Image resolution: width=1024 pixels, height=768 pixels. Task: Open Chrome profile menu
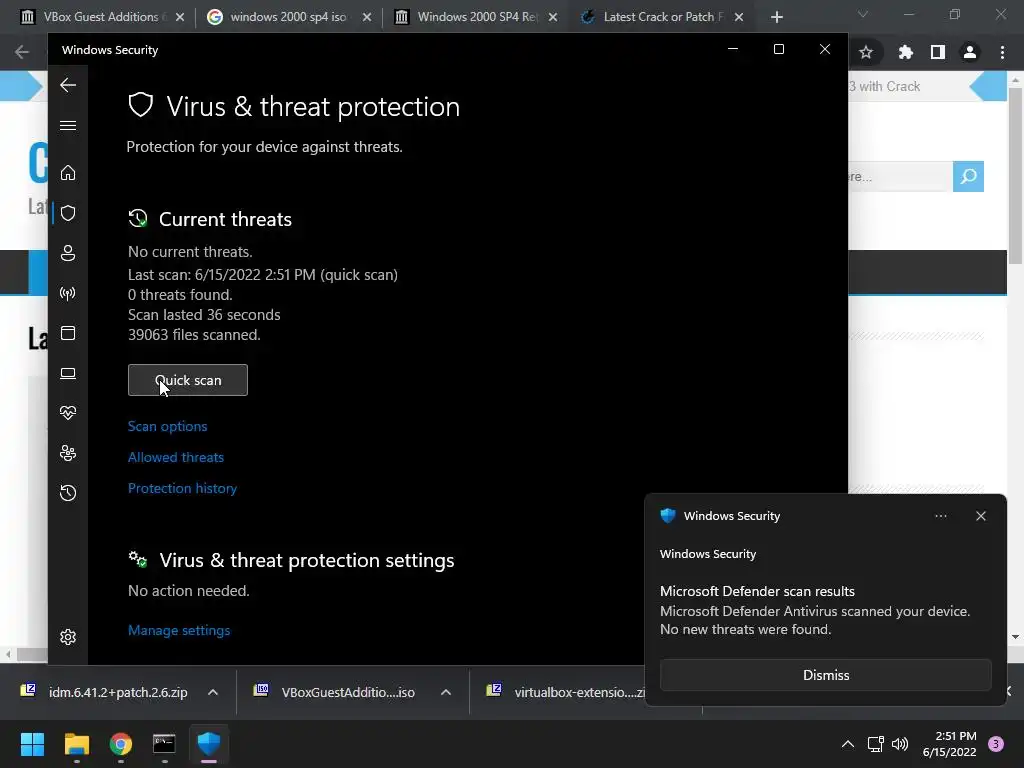coord(970,52)
